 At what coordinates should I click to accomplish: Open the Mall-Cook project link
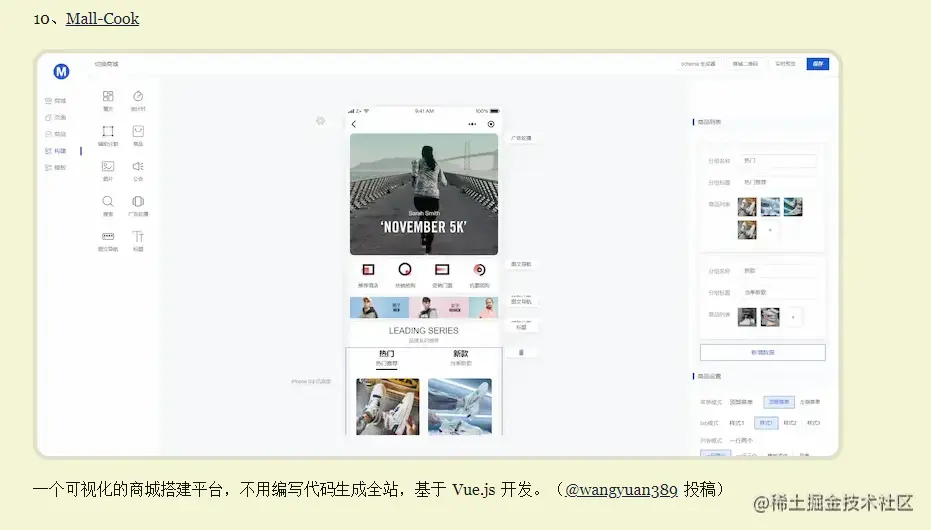coord(102,18)
